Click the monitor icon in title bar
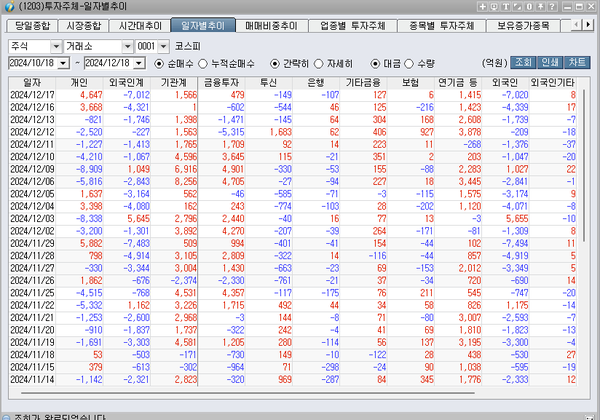 494,7
